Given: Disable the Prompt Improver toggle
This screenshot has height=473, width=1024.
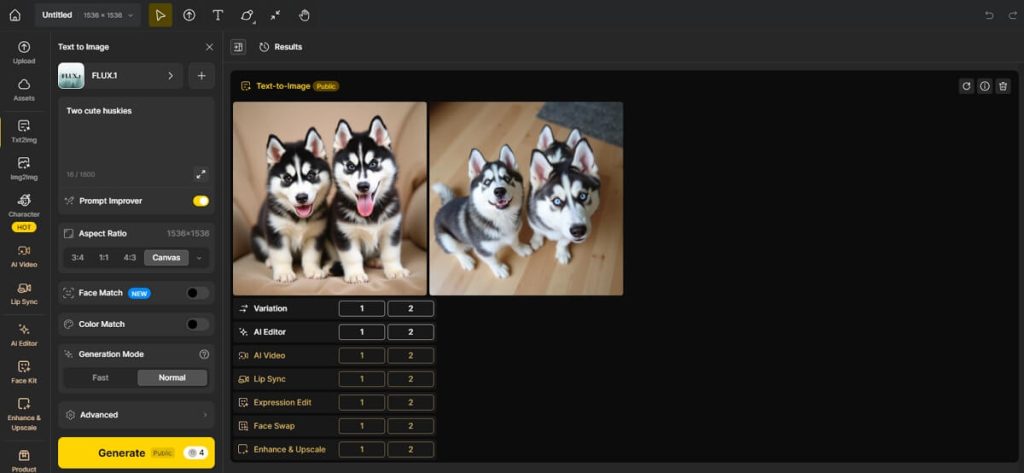Looking at the screenshot, I should (201, 201).
